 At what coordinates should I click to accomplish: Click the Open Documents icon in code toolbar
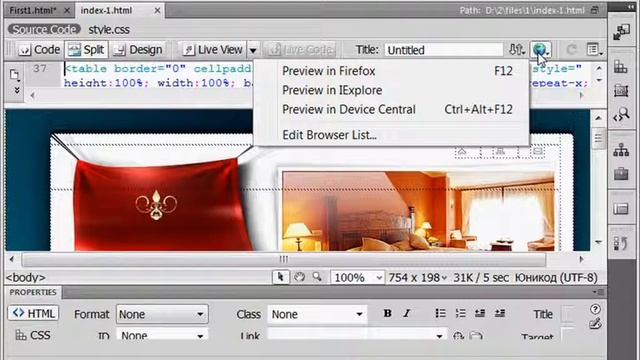coord(15,75)
